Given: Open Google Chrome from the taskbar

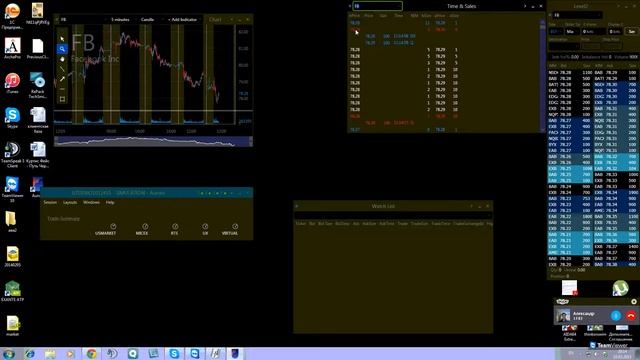Looking at the screenshot, I should point(91,354).
